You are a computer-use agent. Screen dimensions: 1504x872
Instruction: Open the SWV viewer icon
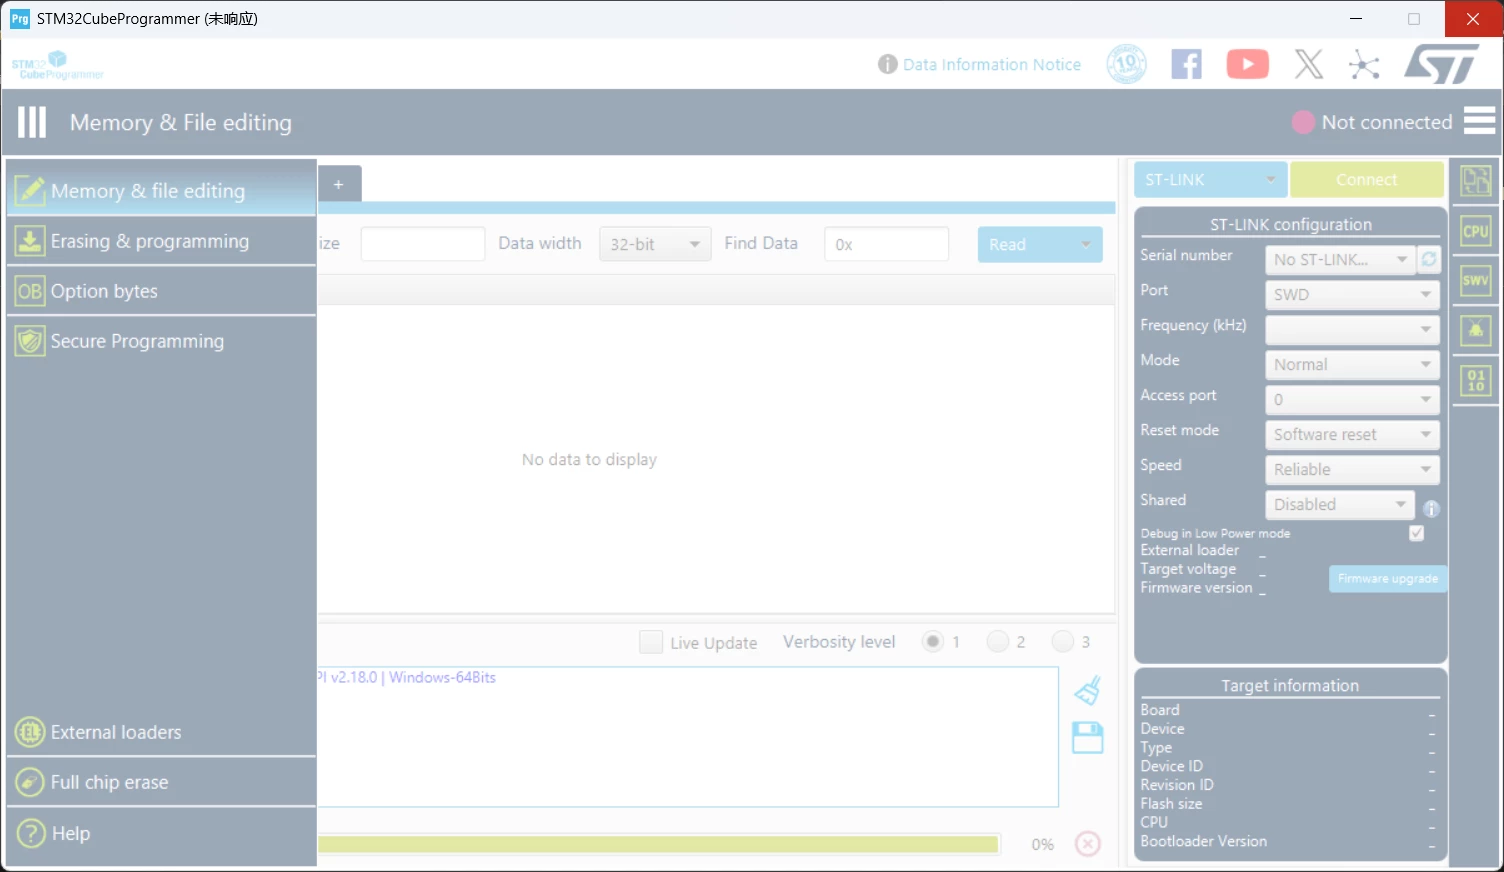coord(1476,281)
